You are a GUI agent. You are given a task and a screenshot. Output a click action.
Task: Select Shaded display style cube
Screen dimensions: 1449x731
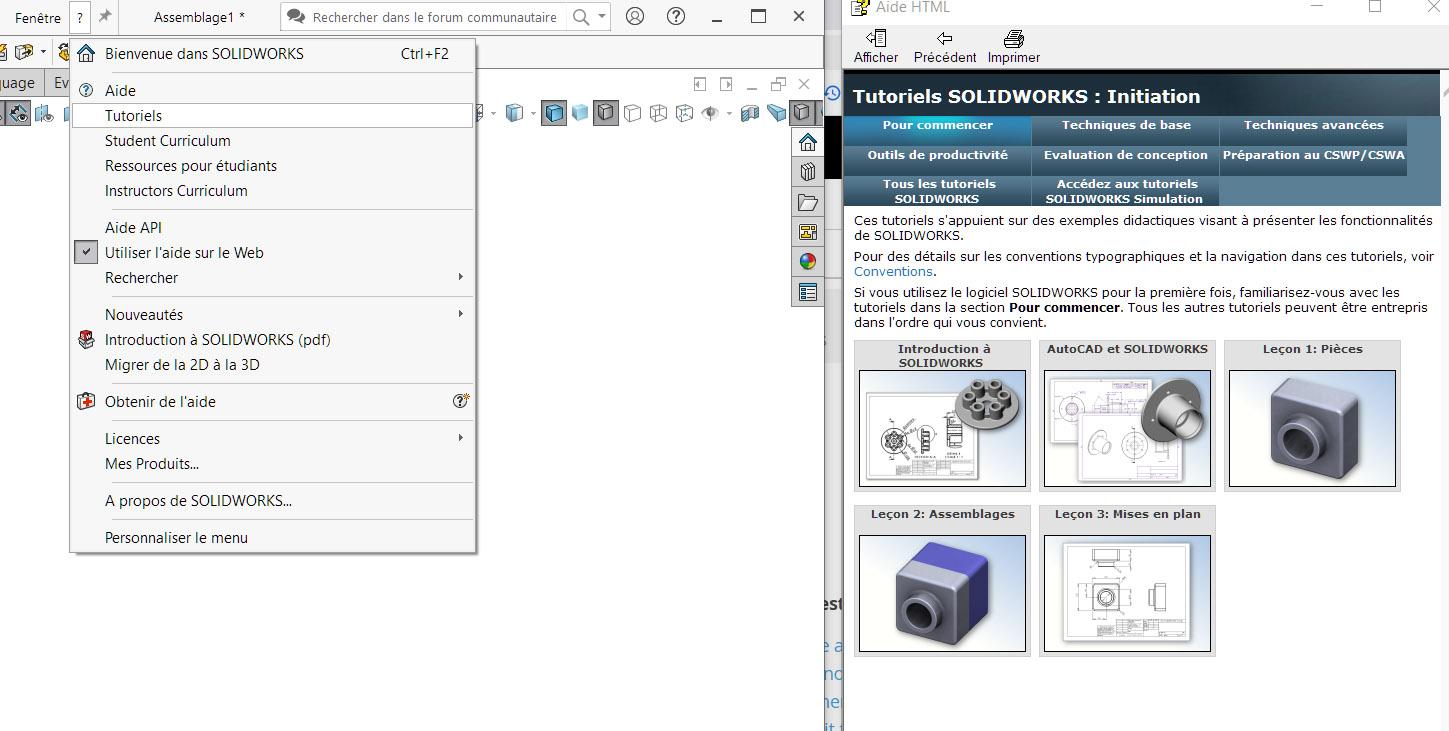coord(580,113)
